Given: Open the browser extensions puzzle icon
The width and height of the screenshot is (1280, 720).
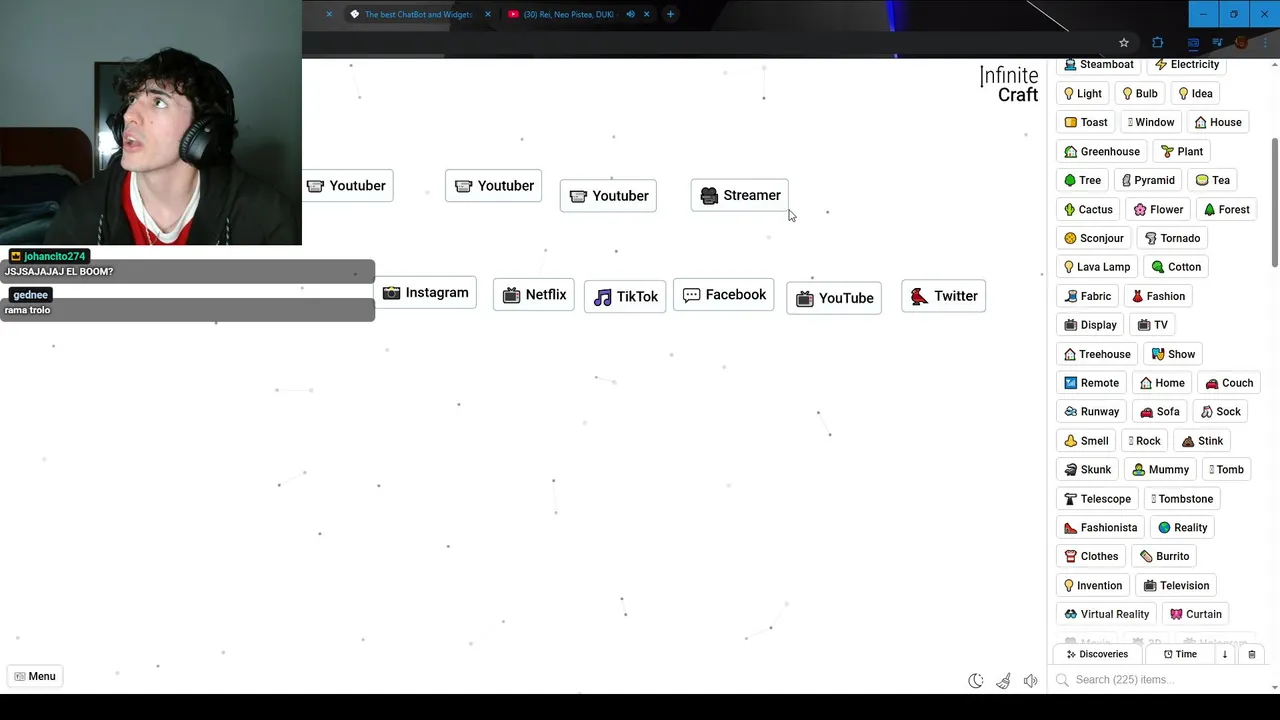Looking at the screenshot, I should tap(1158, 43).
